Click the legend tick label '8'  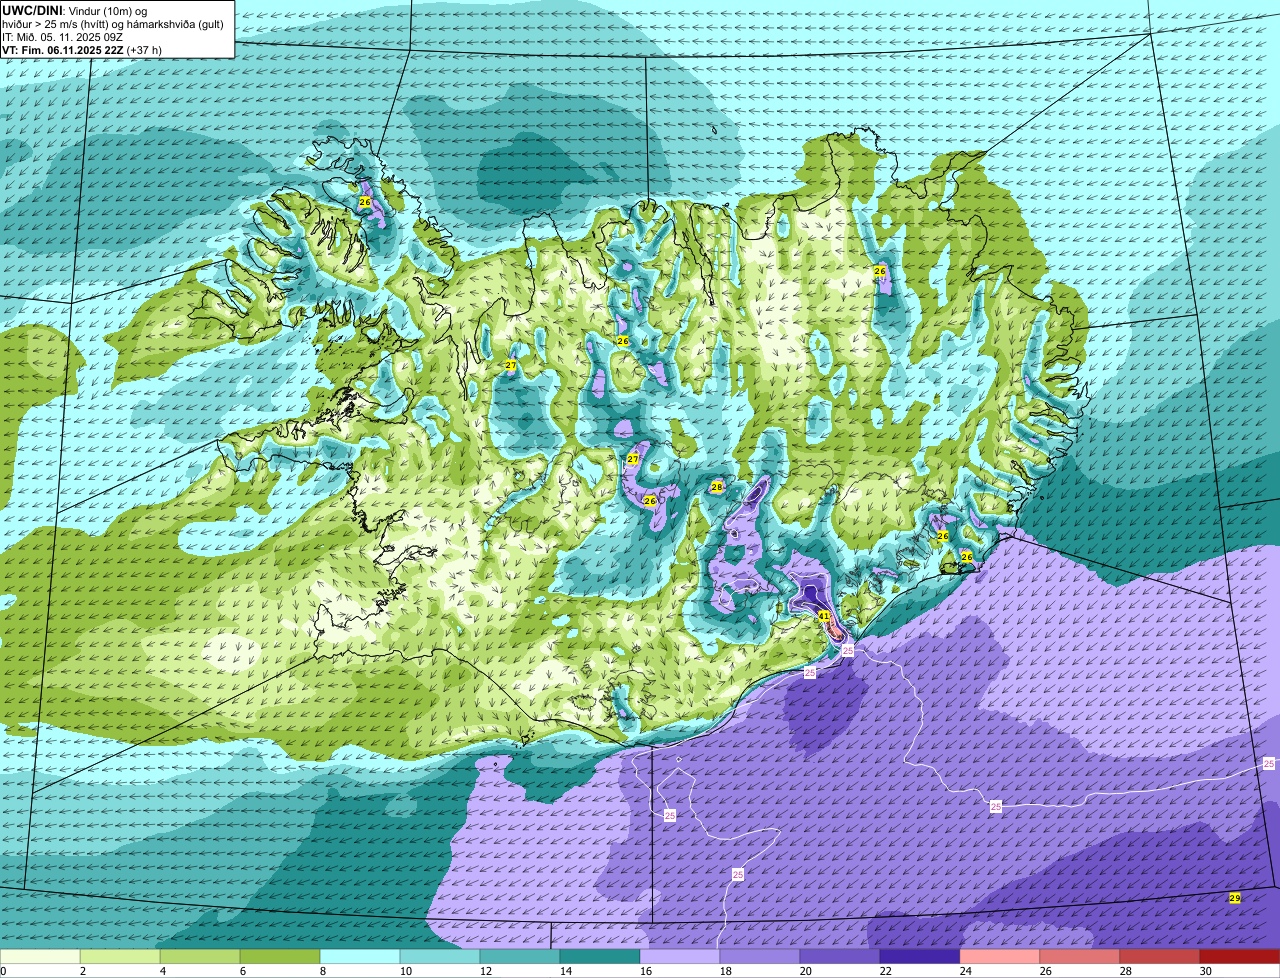[322, 971]
